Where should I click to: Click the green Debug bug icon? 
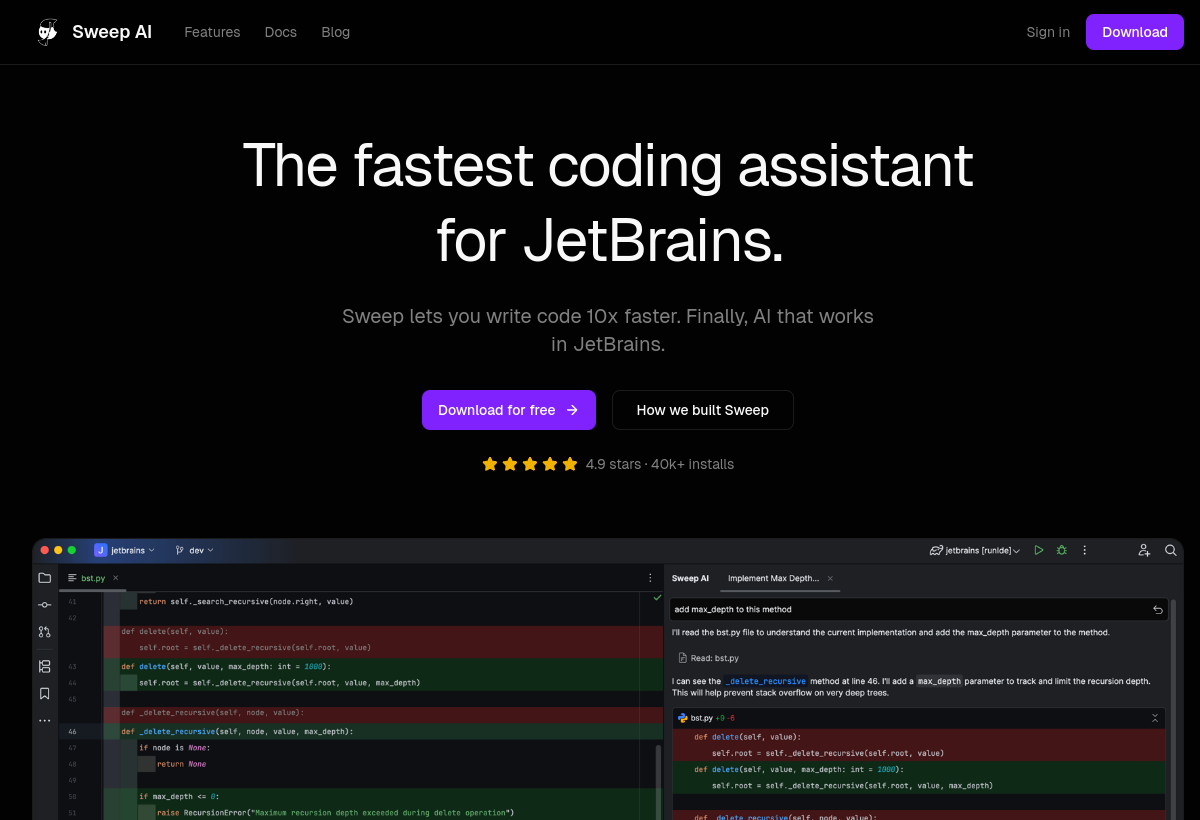pos(1062,550)
